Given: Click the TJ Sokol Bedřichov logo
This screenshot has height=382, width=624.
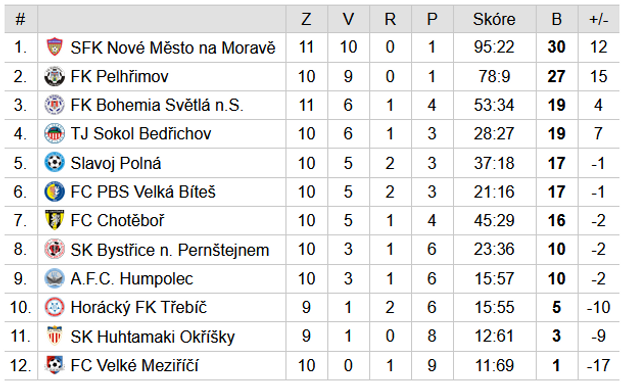Looking at the screenshot, I should coord(55,134).
